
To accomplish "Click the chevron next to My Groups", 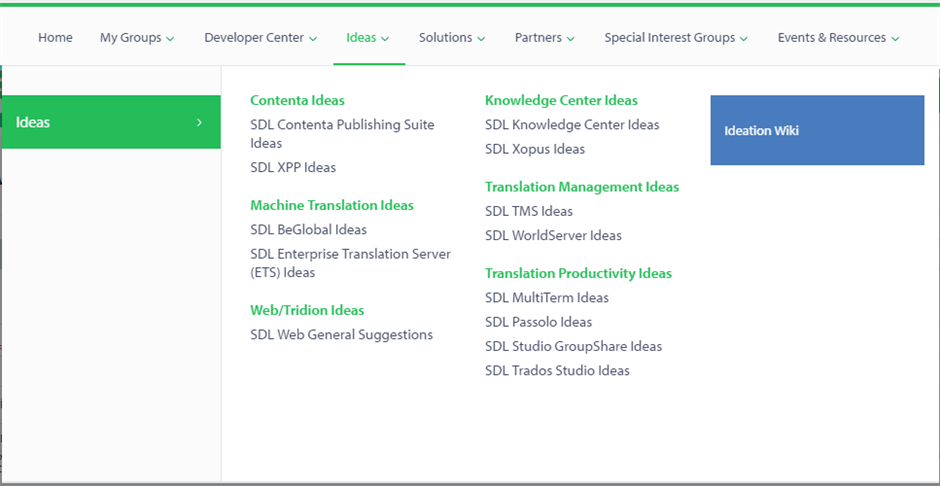I will tap(170, 39).
